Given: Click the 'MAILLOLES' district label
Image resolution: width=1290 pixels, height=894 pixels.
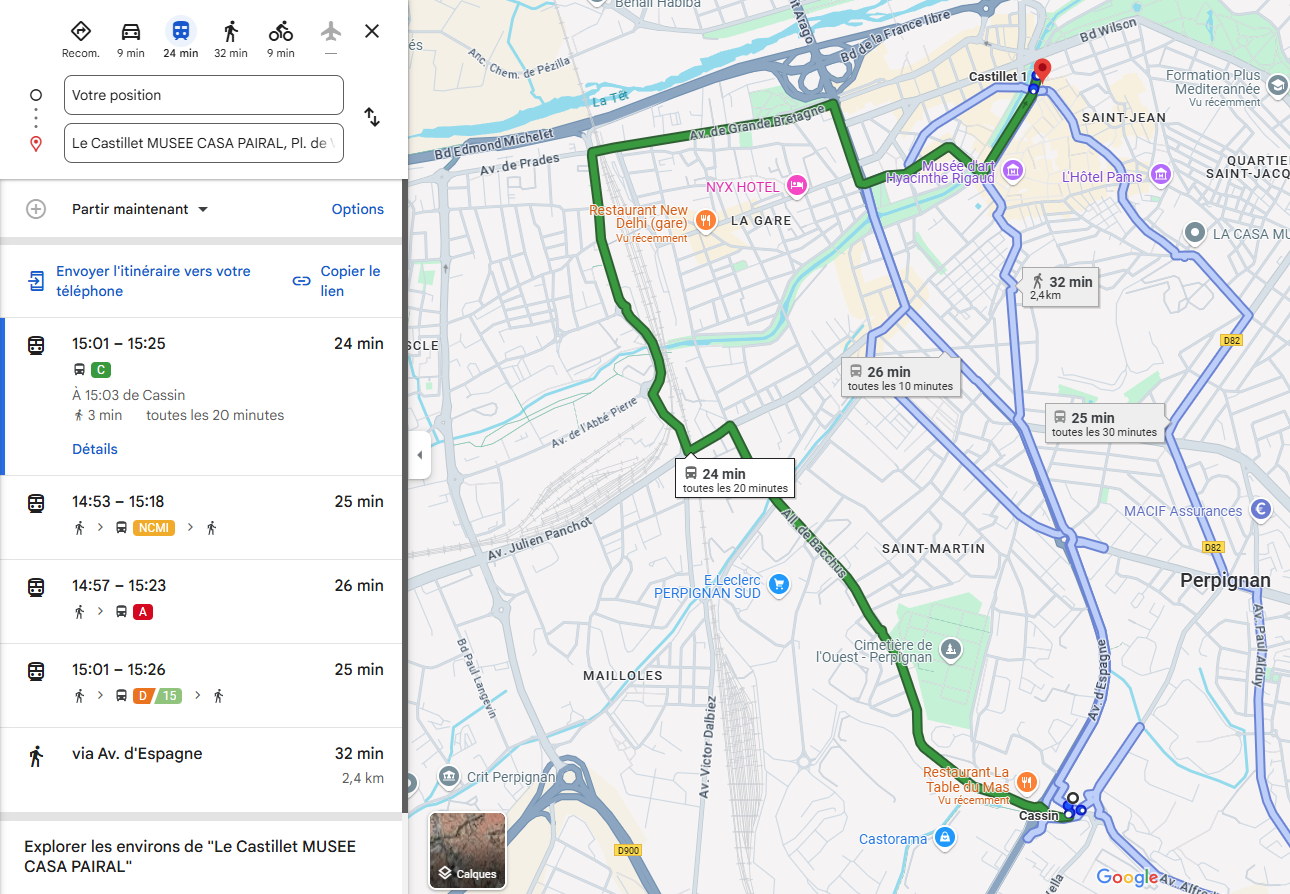Looking at the screenshot, I should click(x=623, y=675).
